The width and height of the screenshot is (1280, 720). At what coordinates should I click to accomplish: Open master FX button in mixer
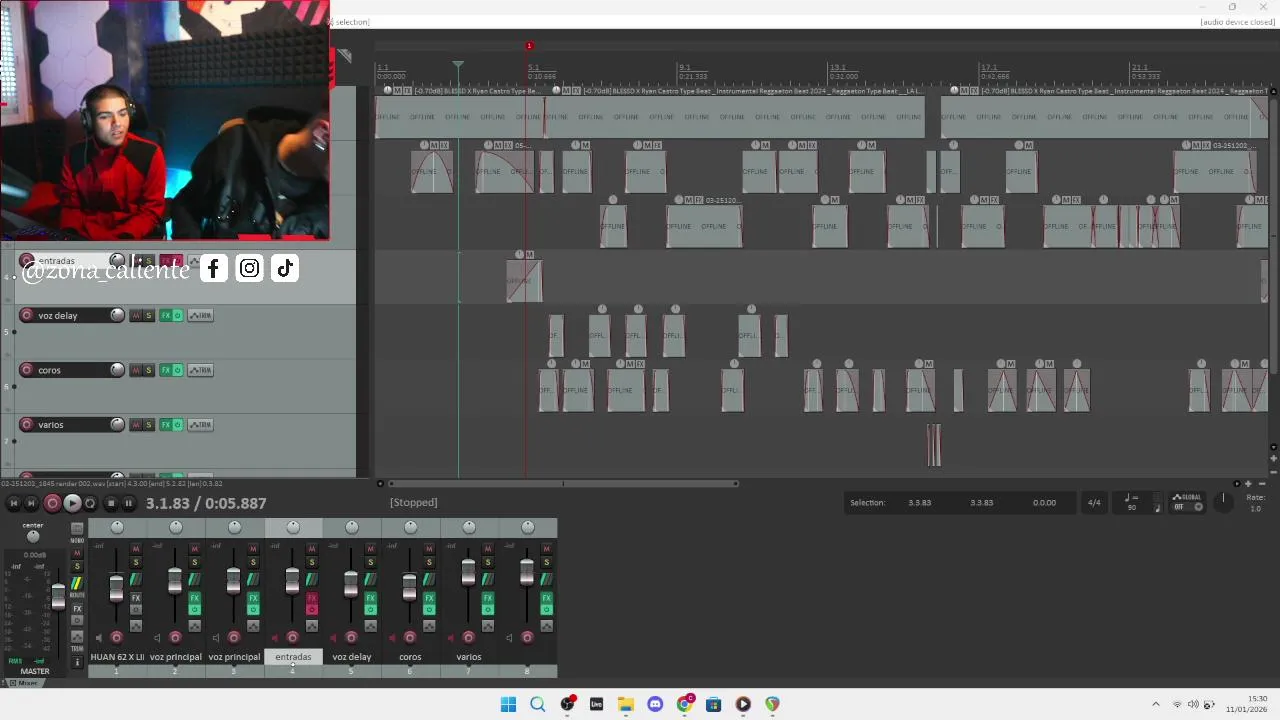click(x=77, y=608)
